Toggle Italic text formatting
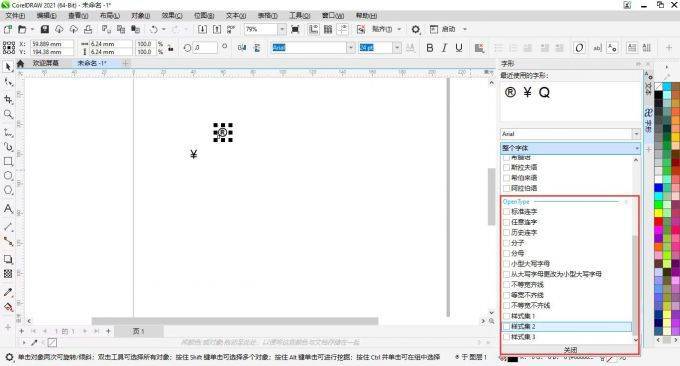Screen dimensions: 680x366 point(444,48)
